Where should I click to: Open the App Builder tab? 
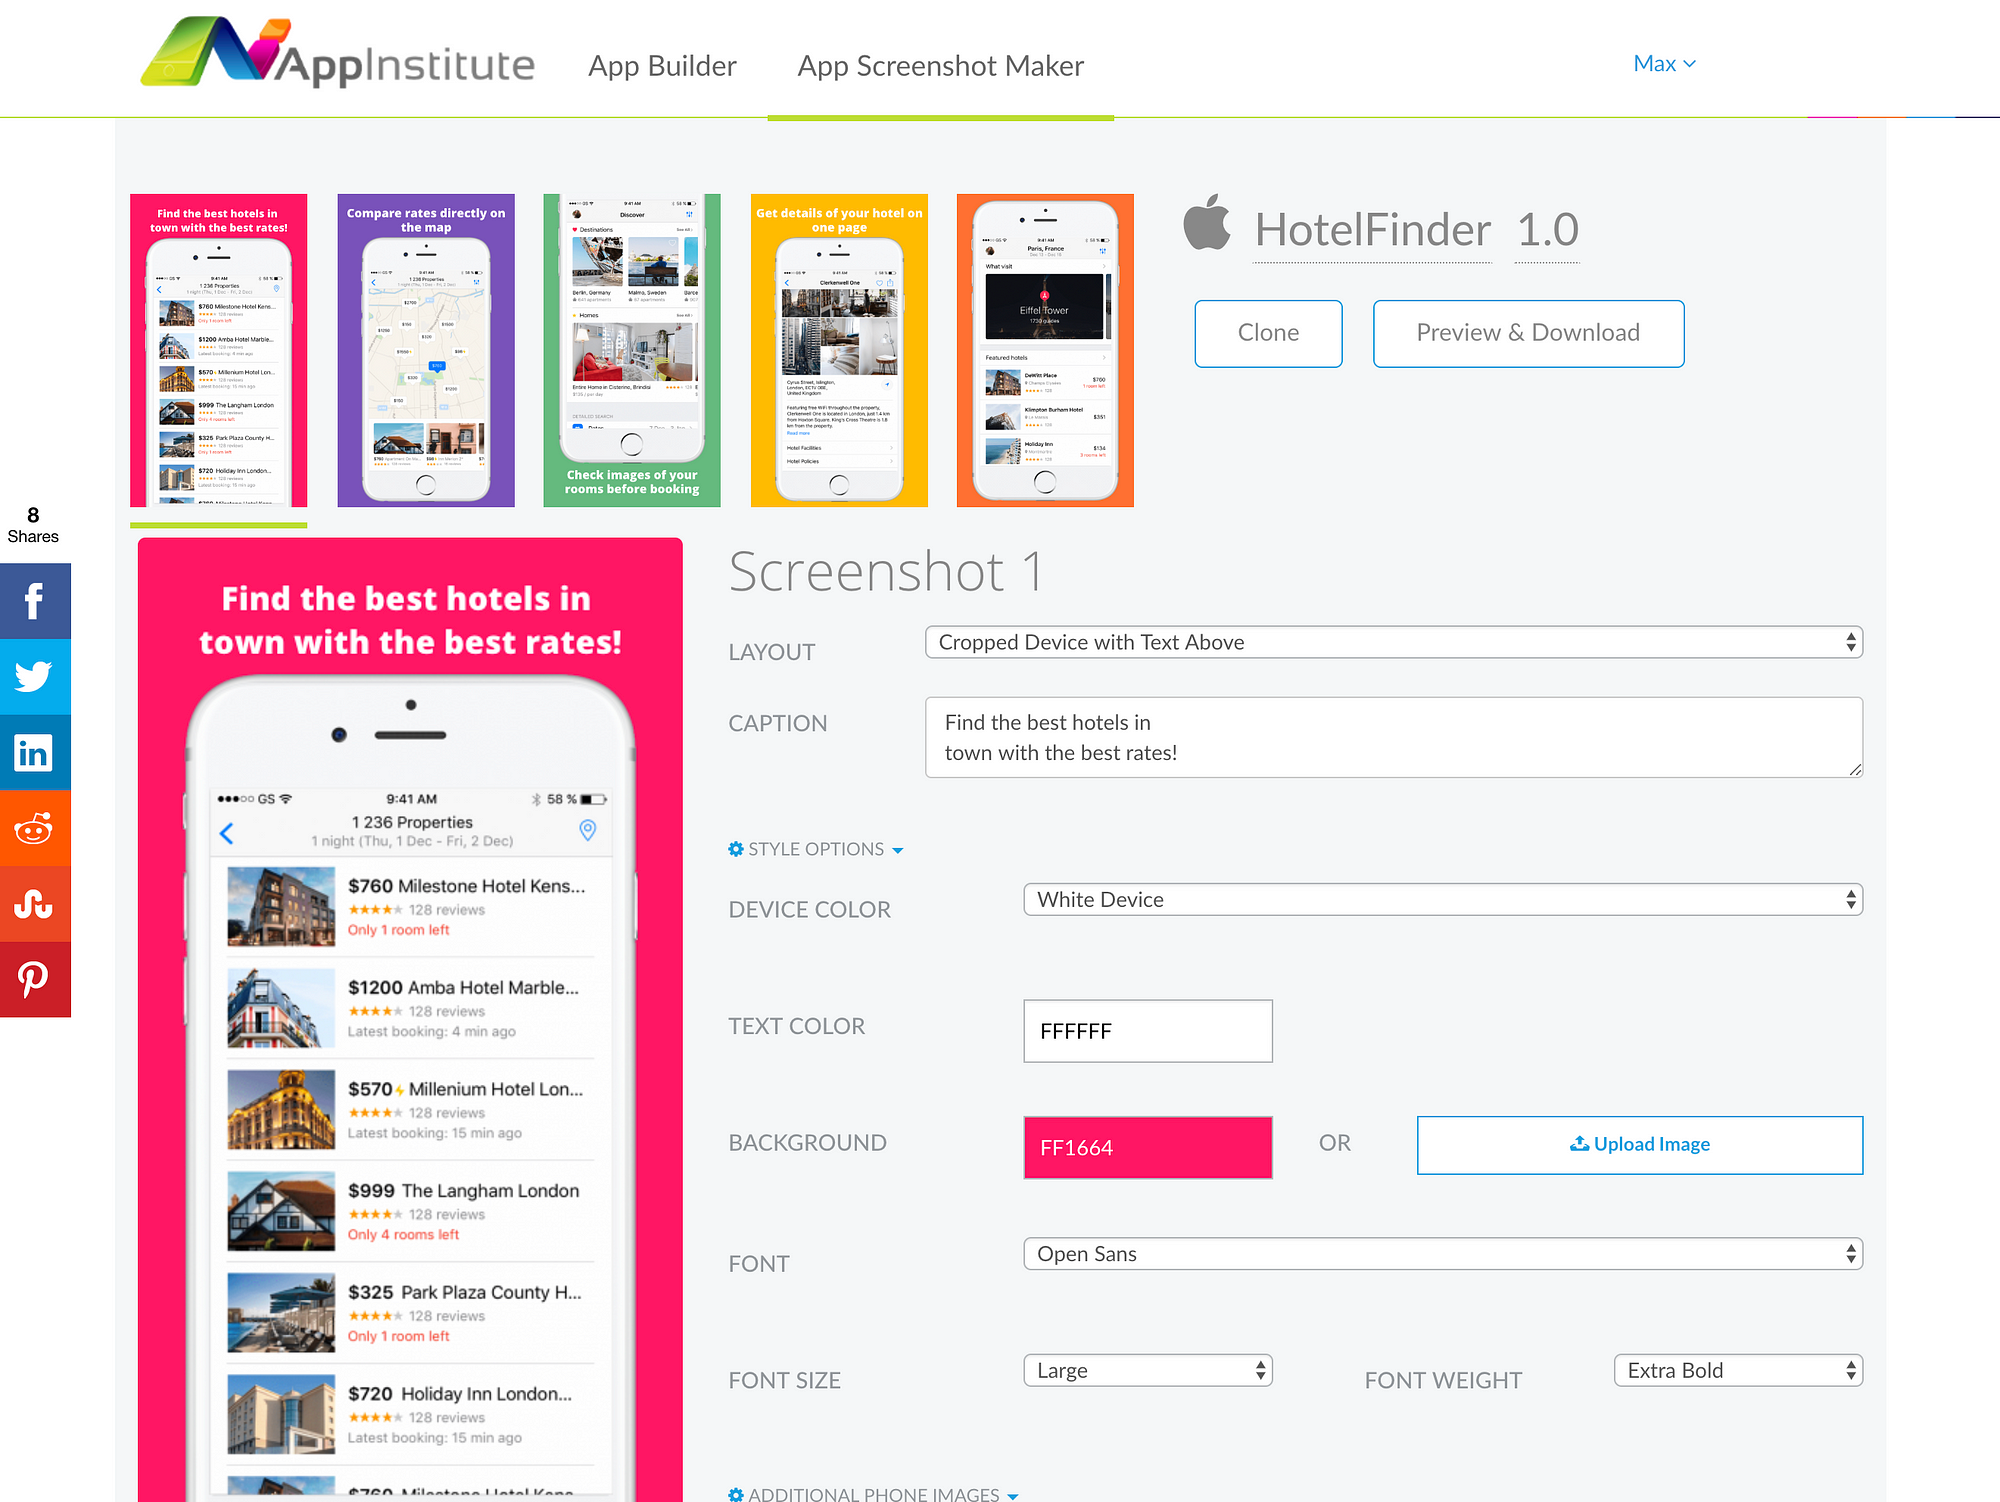pyautogui.click(x=662, y=66)
